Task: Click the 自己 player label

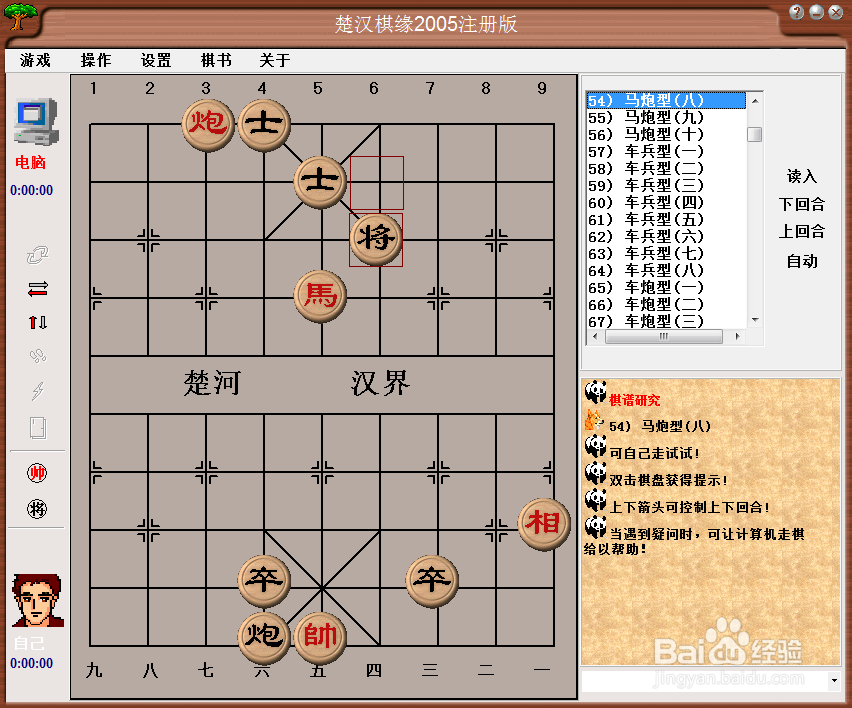Action: [x=29, y=643]
